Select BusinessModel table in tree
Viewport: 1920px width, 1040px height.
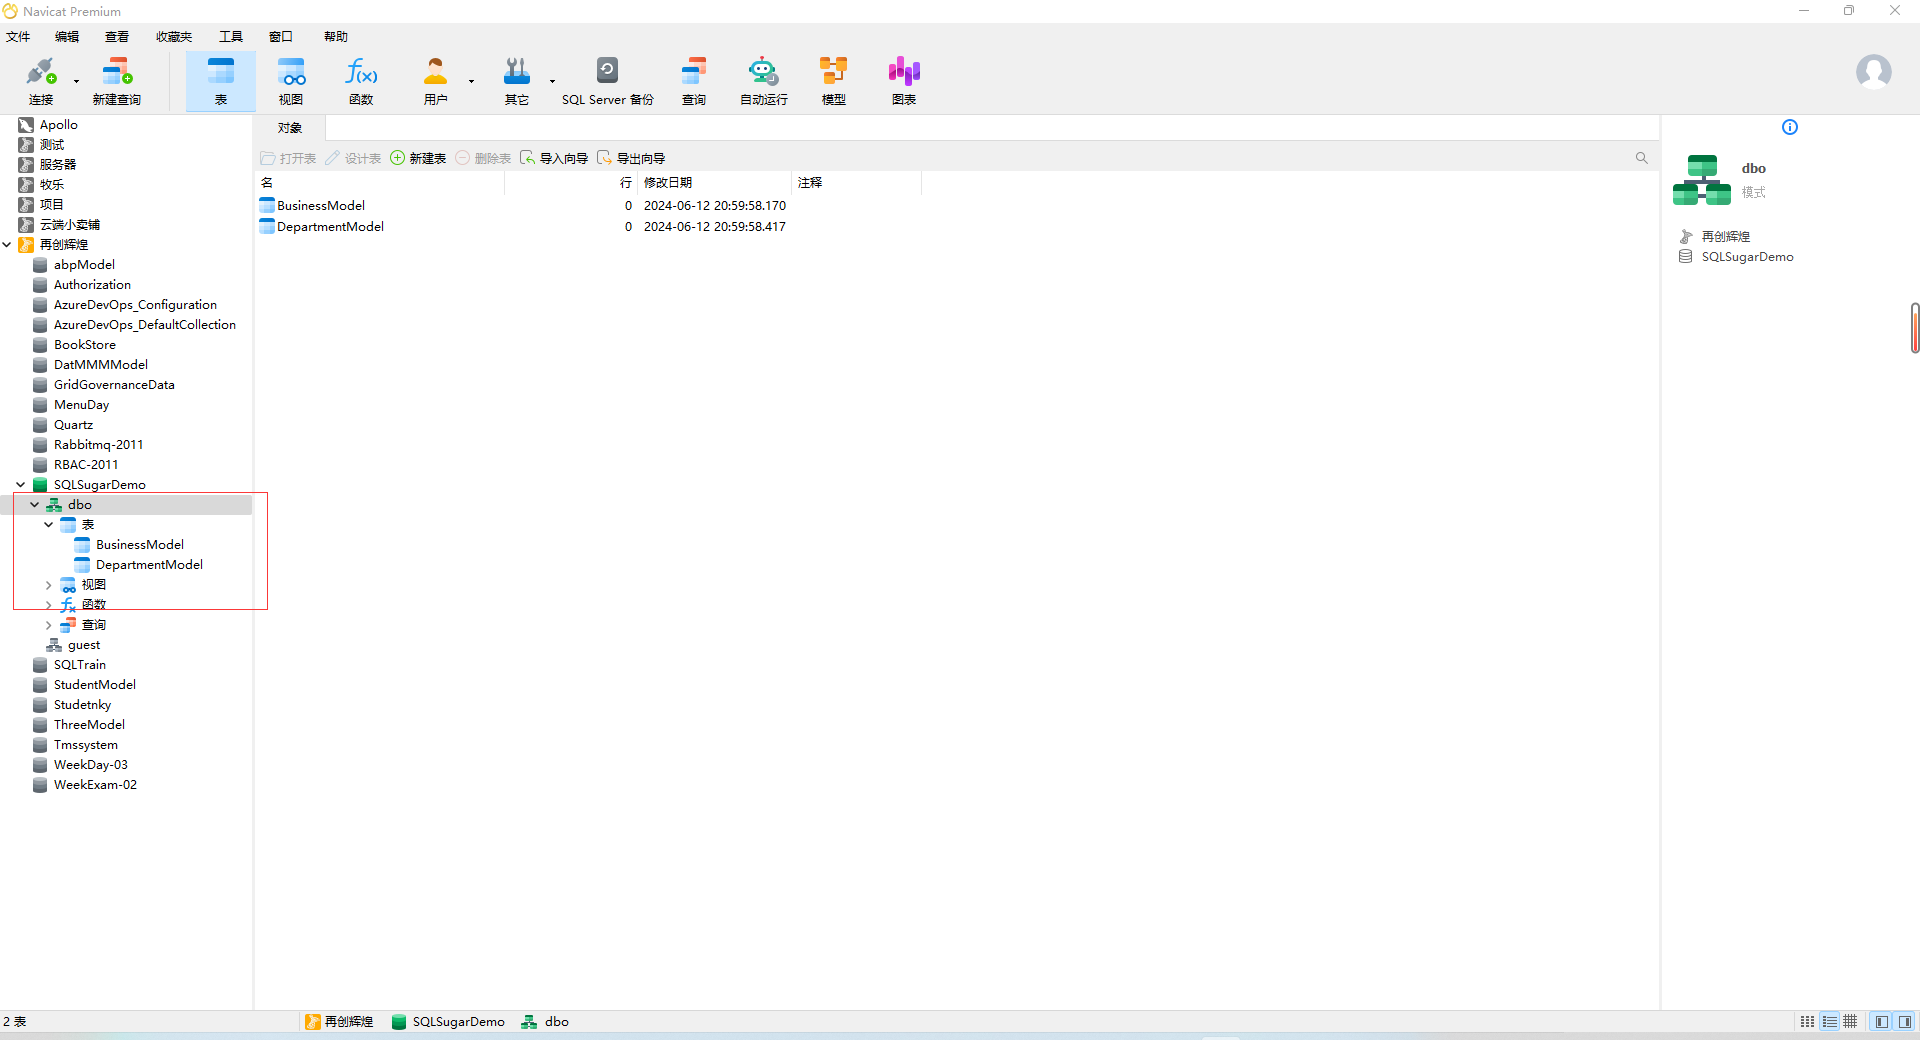coord(140,544)
